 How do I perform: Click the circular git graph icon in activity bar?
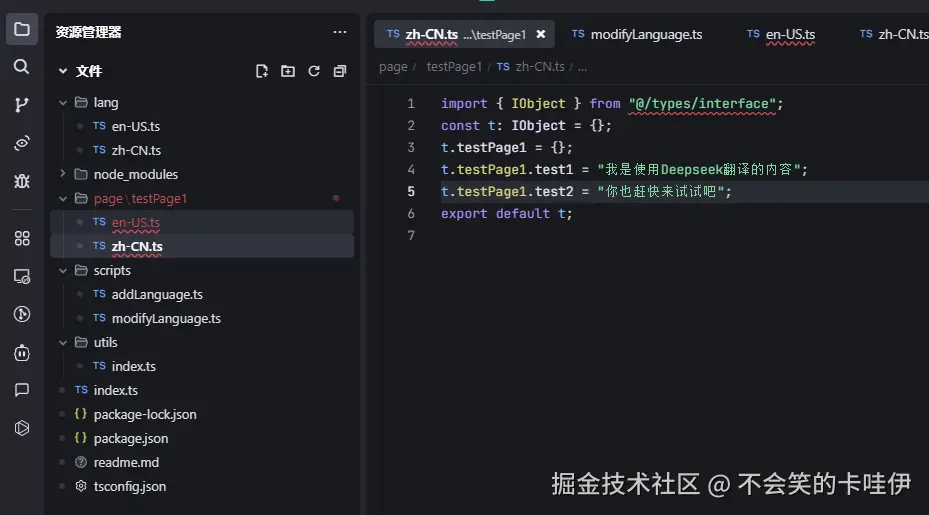coord(22,314)
